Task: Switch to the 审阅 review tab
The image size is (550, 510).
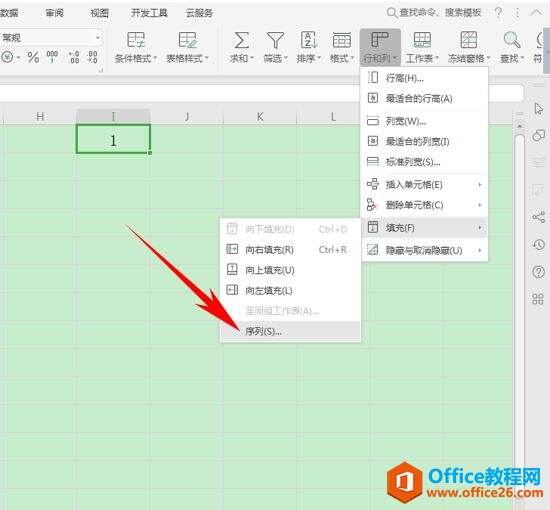Action: (x=54, y=13)
